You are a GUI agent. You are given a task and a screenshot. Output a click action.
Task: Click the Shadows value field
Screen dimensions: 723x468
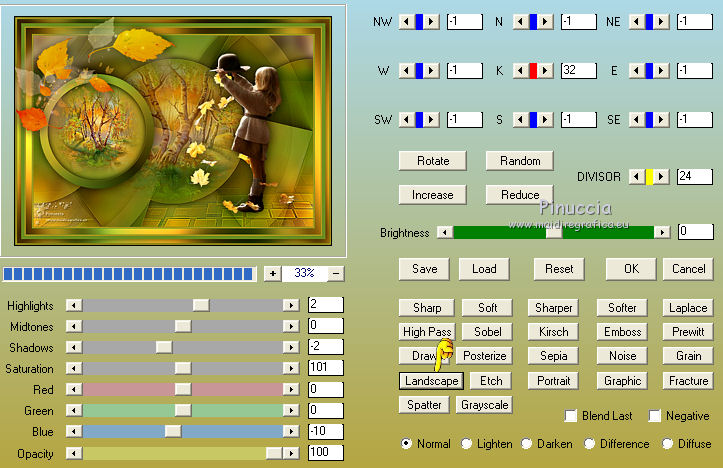point(326,347)
